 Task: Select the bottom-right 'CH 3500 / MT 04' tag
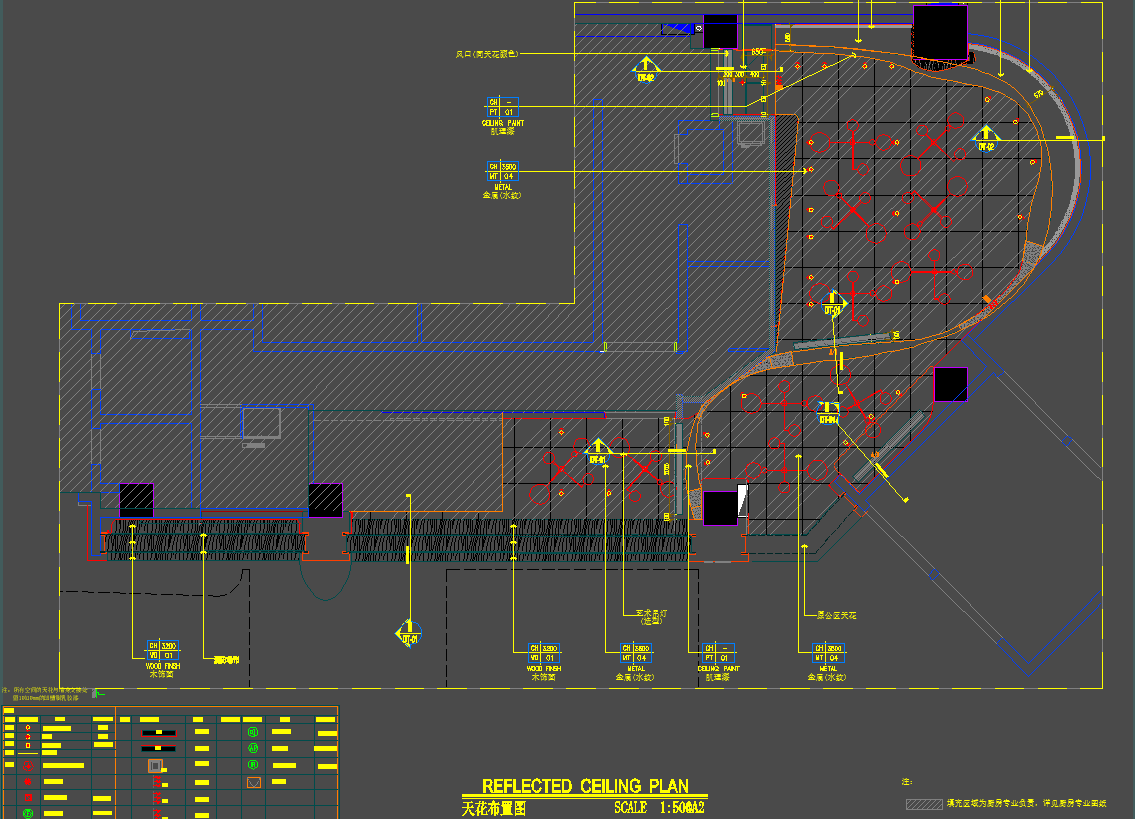click(828, 653)
